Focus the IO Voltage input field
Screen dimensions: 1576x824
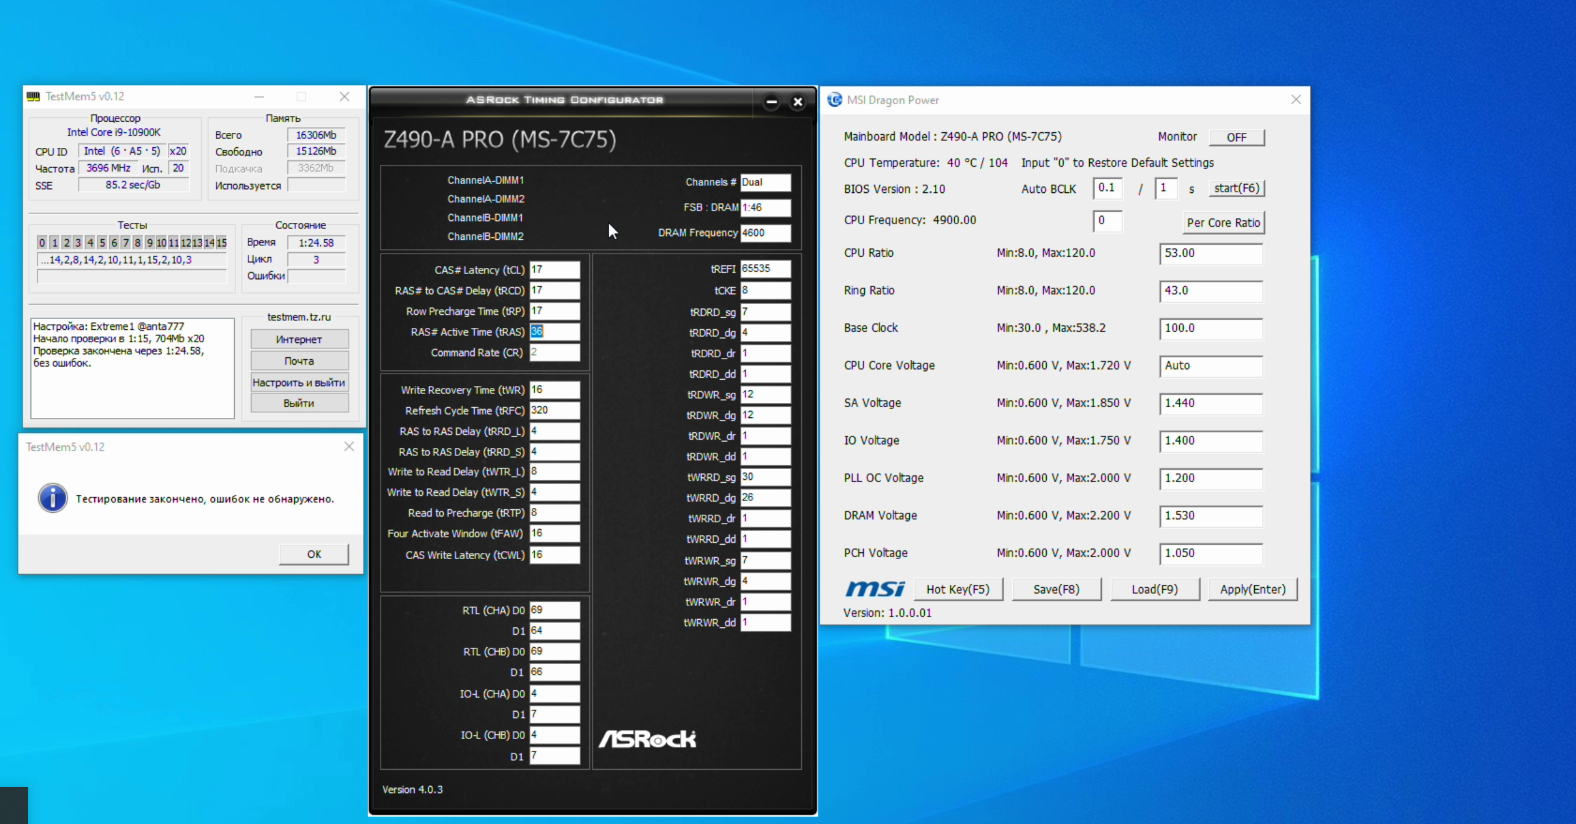click(1211, 441)
